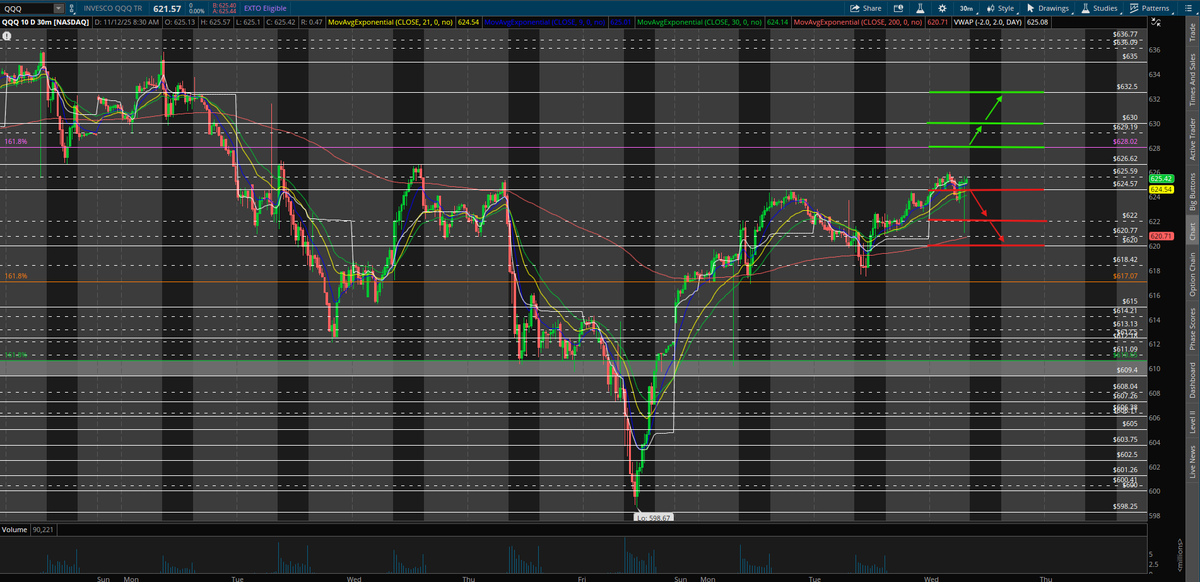The width and height of the screenshot is (1200, 582).
Task: Toggle the Level II sidebar panel
Action: pos(1192,423)
